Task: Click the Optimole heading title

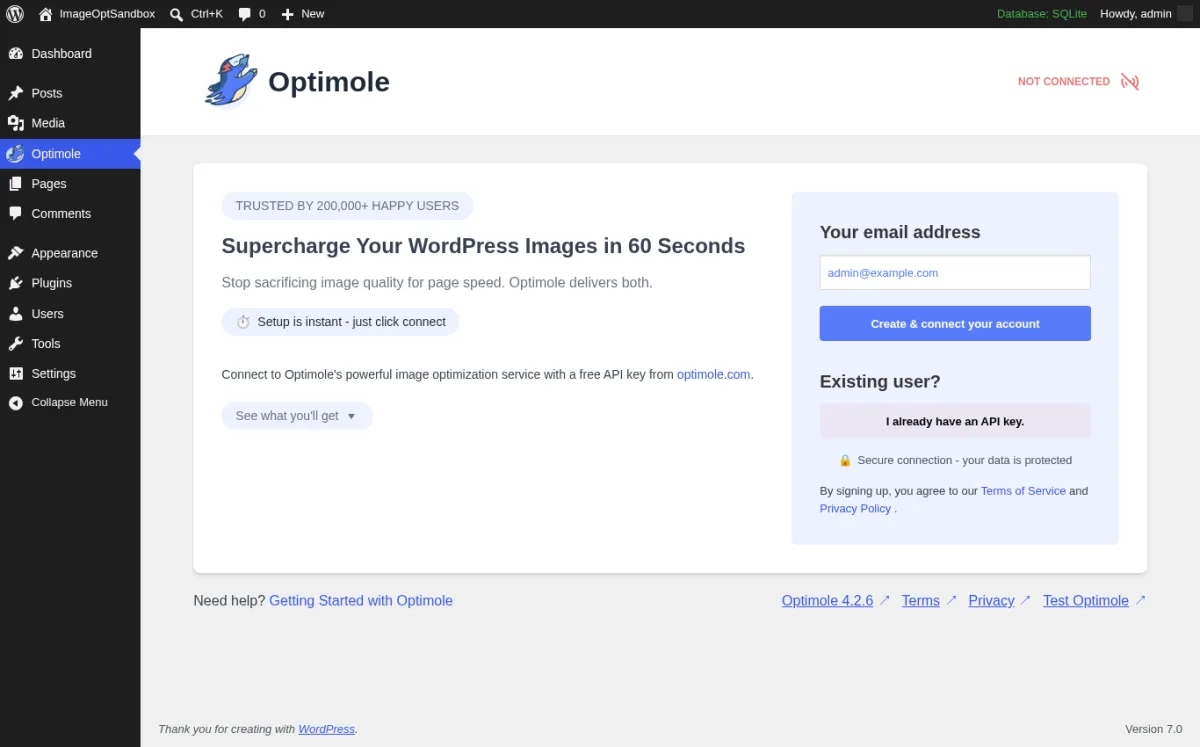Action: [x=329, y=82]
